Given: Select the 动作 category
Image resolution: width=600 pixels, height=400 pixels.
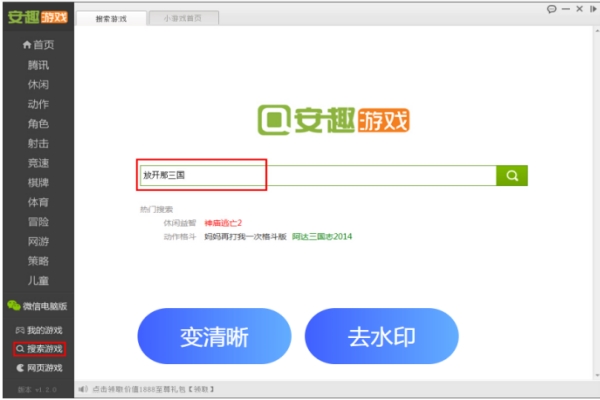Looking at the screenshot, I should 38,104.
